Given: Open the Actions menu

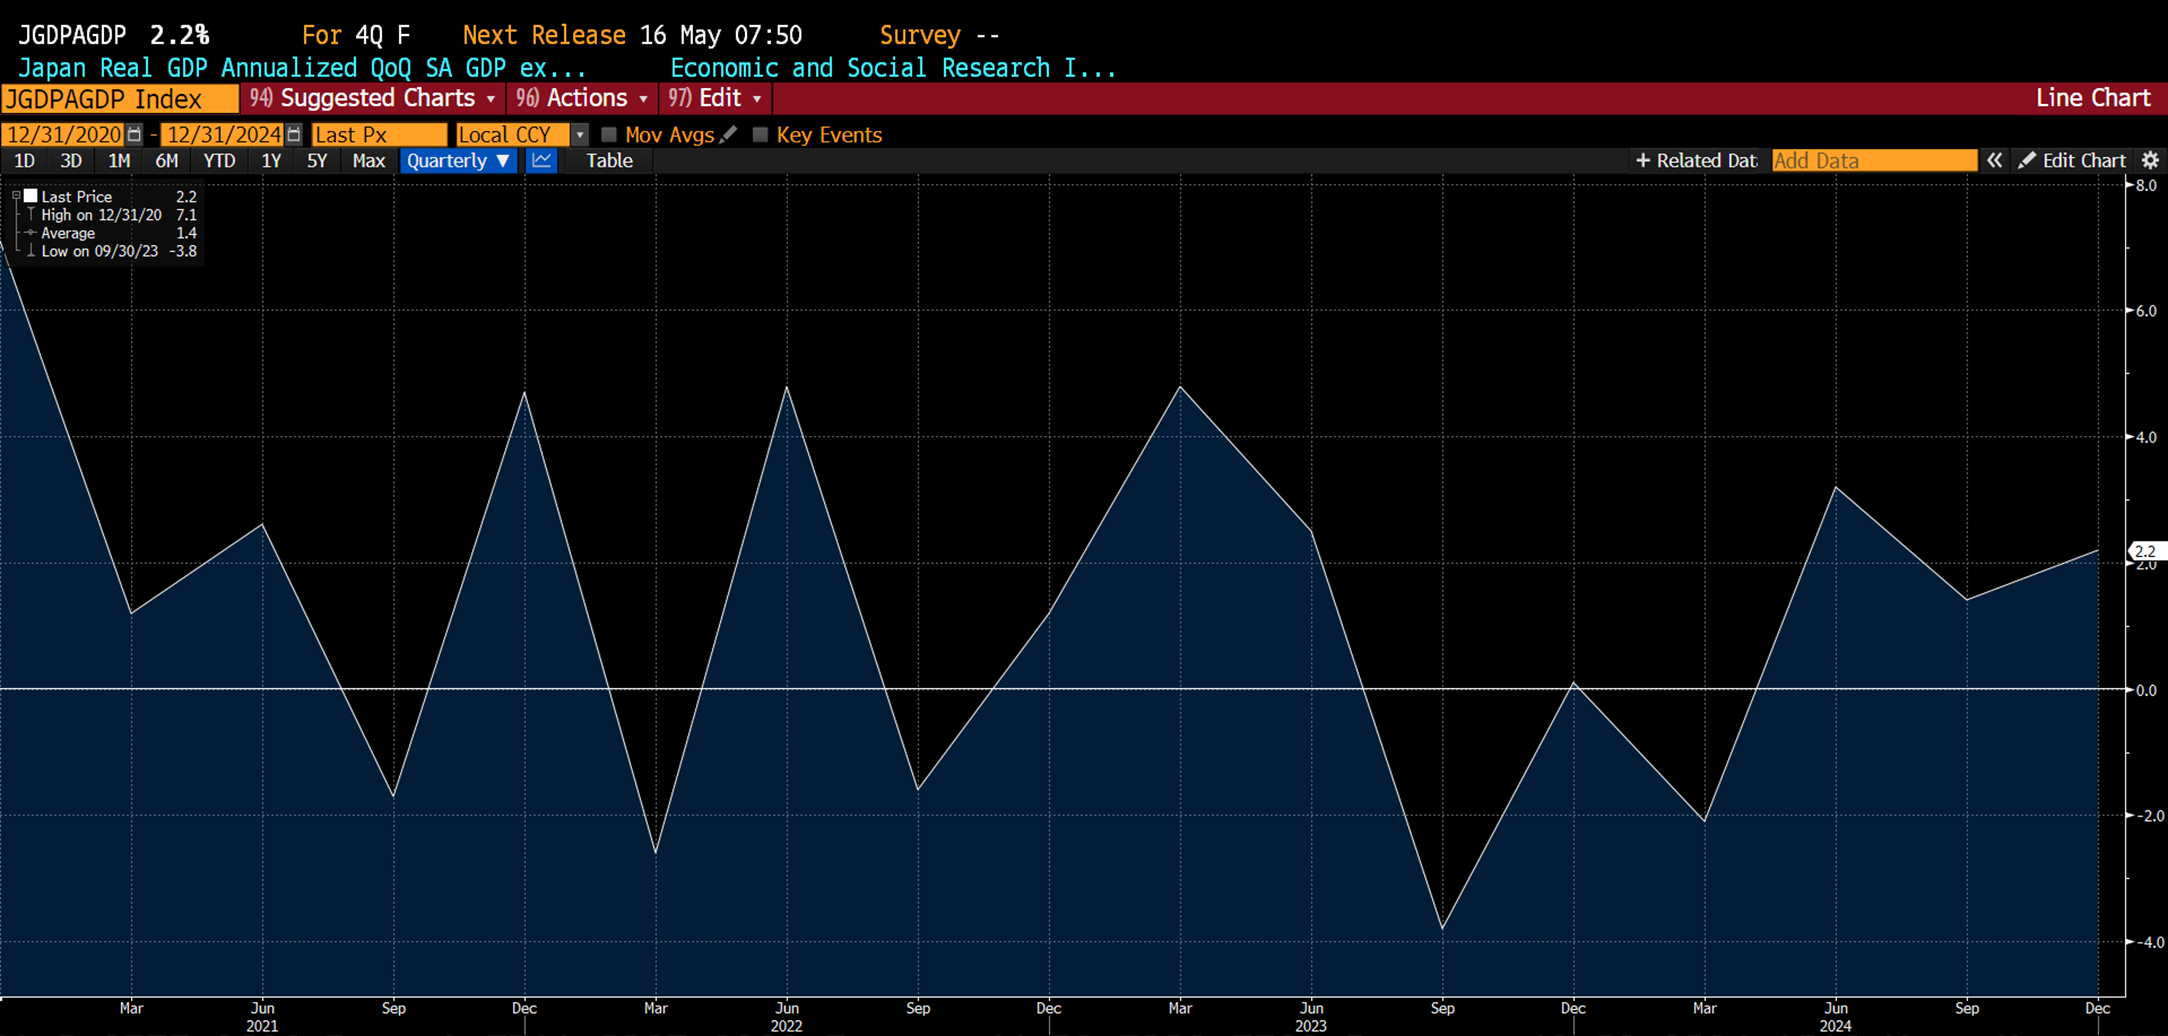Looking at the screenshot, I should 582,98.
